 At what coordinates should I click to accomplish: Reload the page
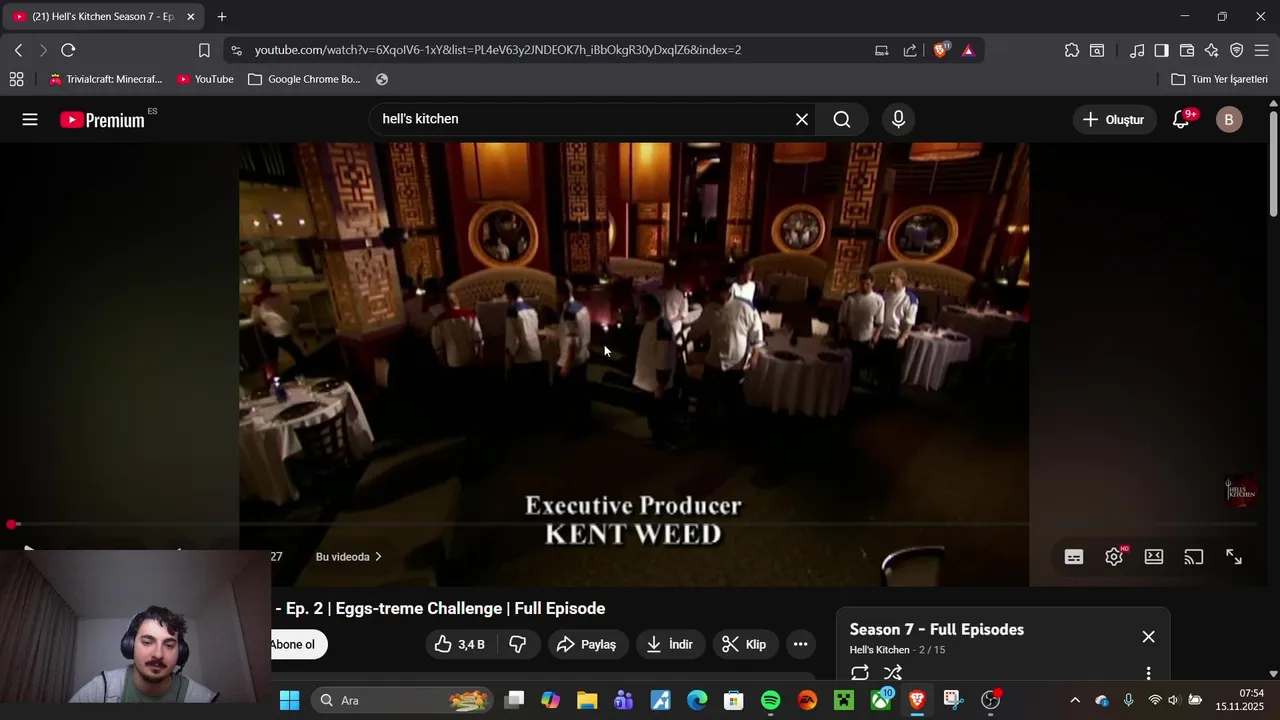[x=68, y=50]
